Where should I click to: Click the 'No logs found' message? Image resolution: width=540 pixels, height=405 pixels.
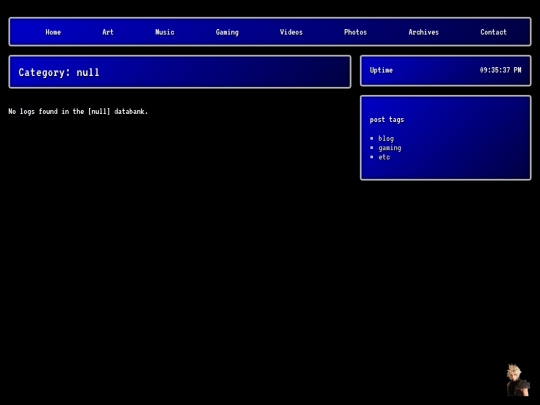tap(78, 111)
